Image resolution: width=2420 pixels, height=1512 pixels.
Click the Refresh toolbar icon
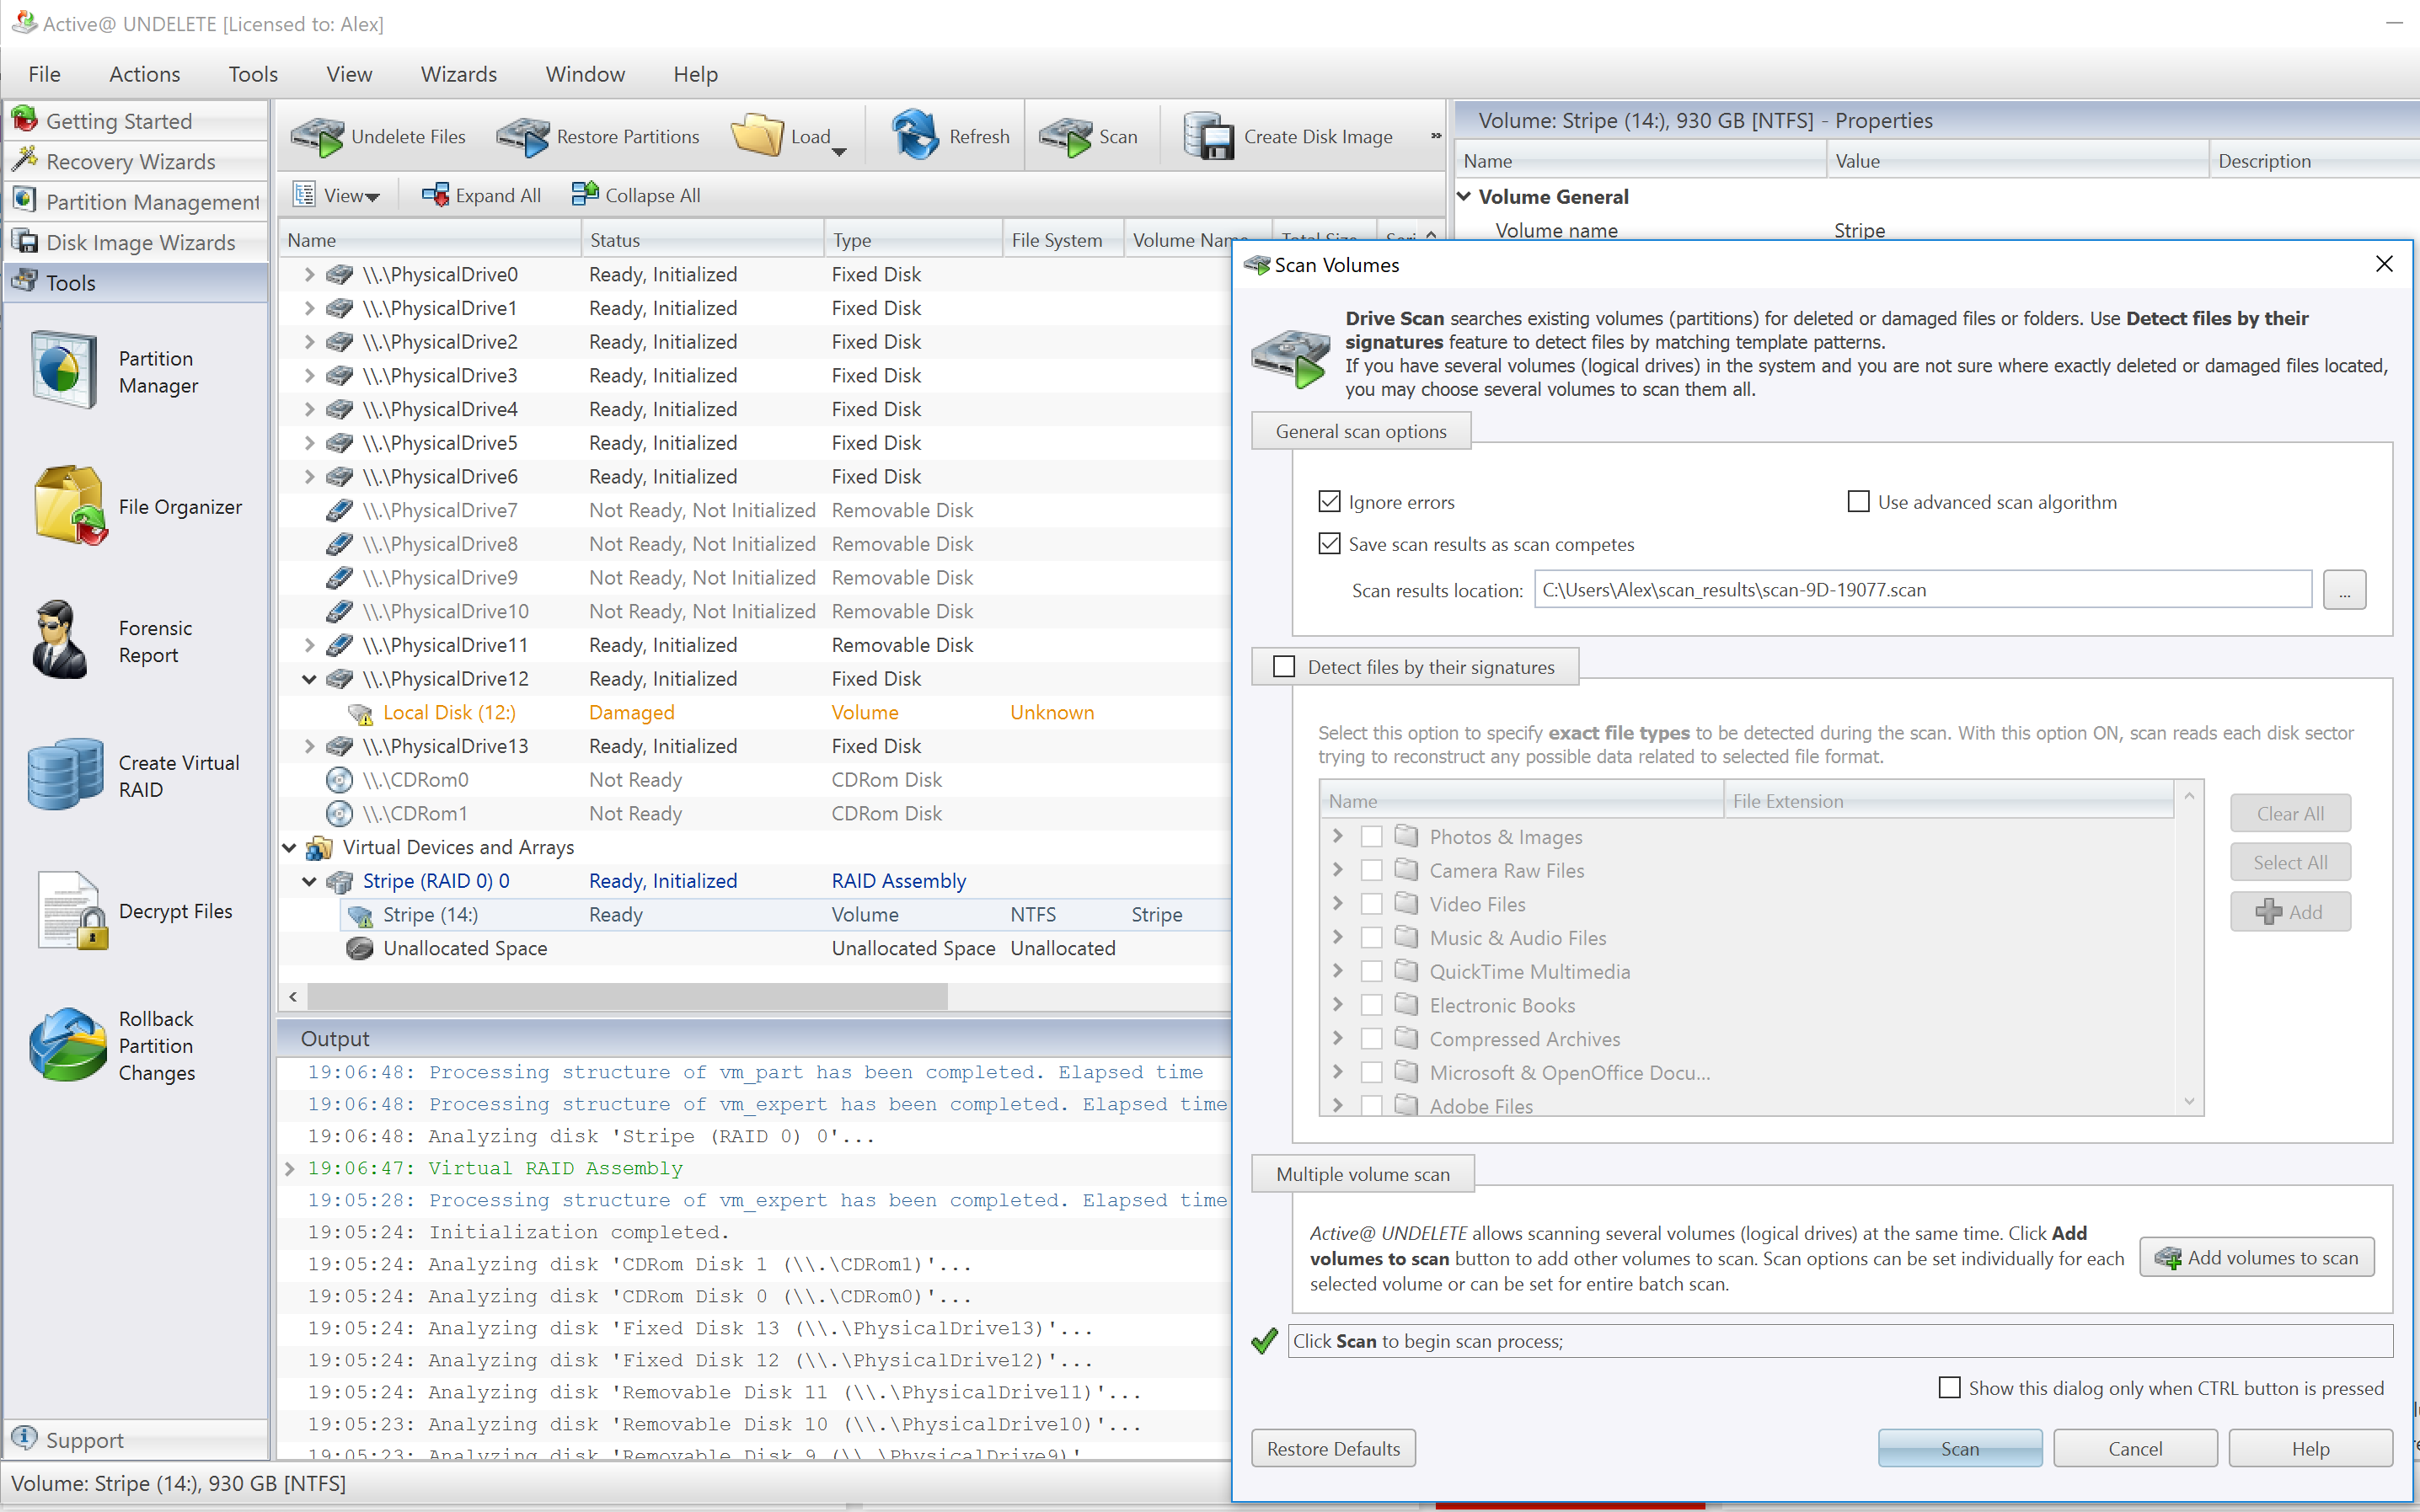point(914,135)
